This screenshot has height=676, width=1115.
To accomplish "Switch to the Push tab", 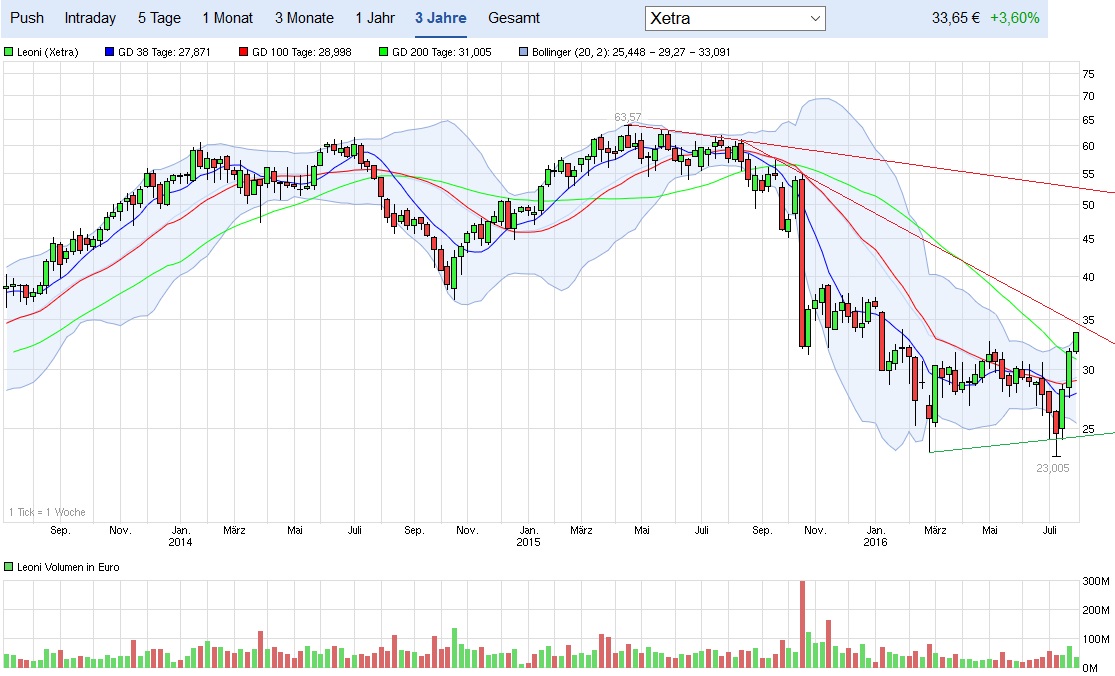I will pos(27,18).
